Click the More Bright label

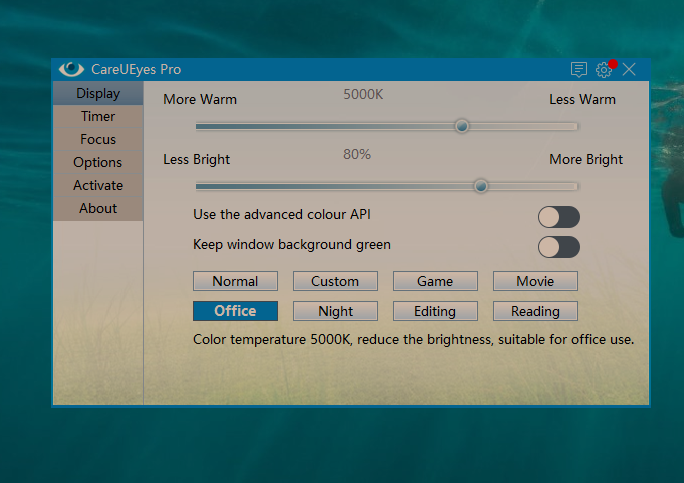point(586,160)
